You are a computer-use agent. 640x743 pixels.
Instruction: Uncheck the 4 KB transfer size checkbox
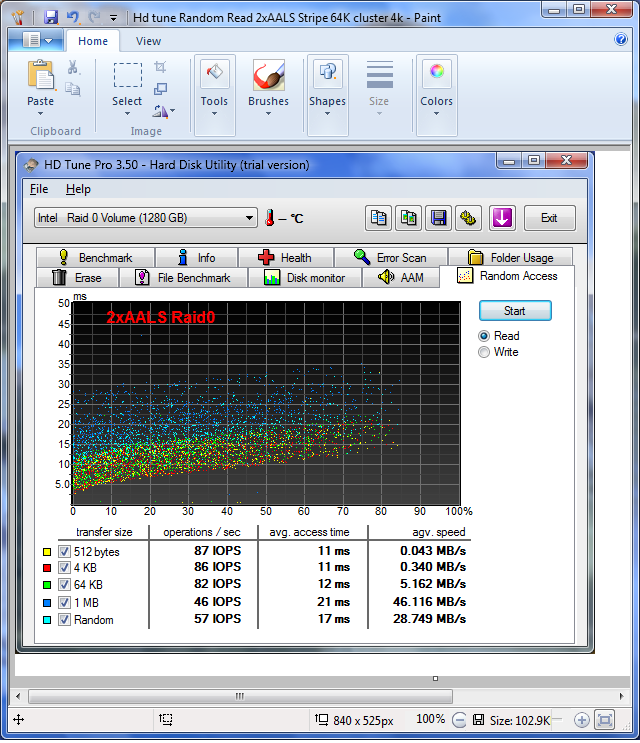point(64,568)
